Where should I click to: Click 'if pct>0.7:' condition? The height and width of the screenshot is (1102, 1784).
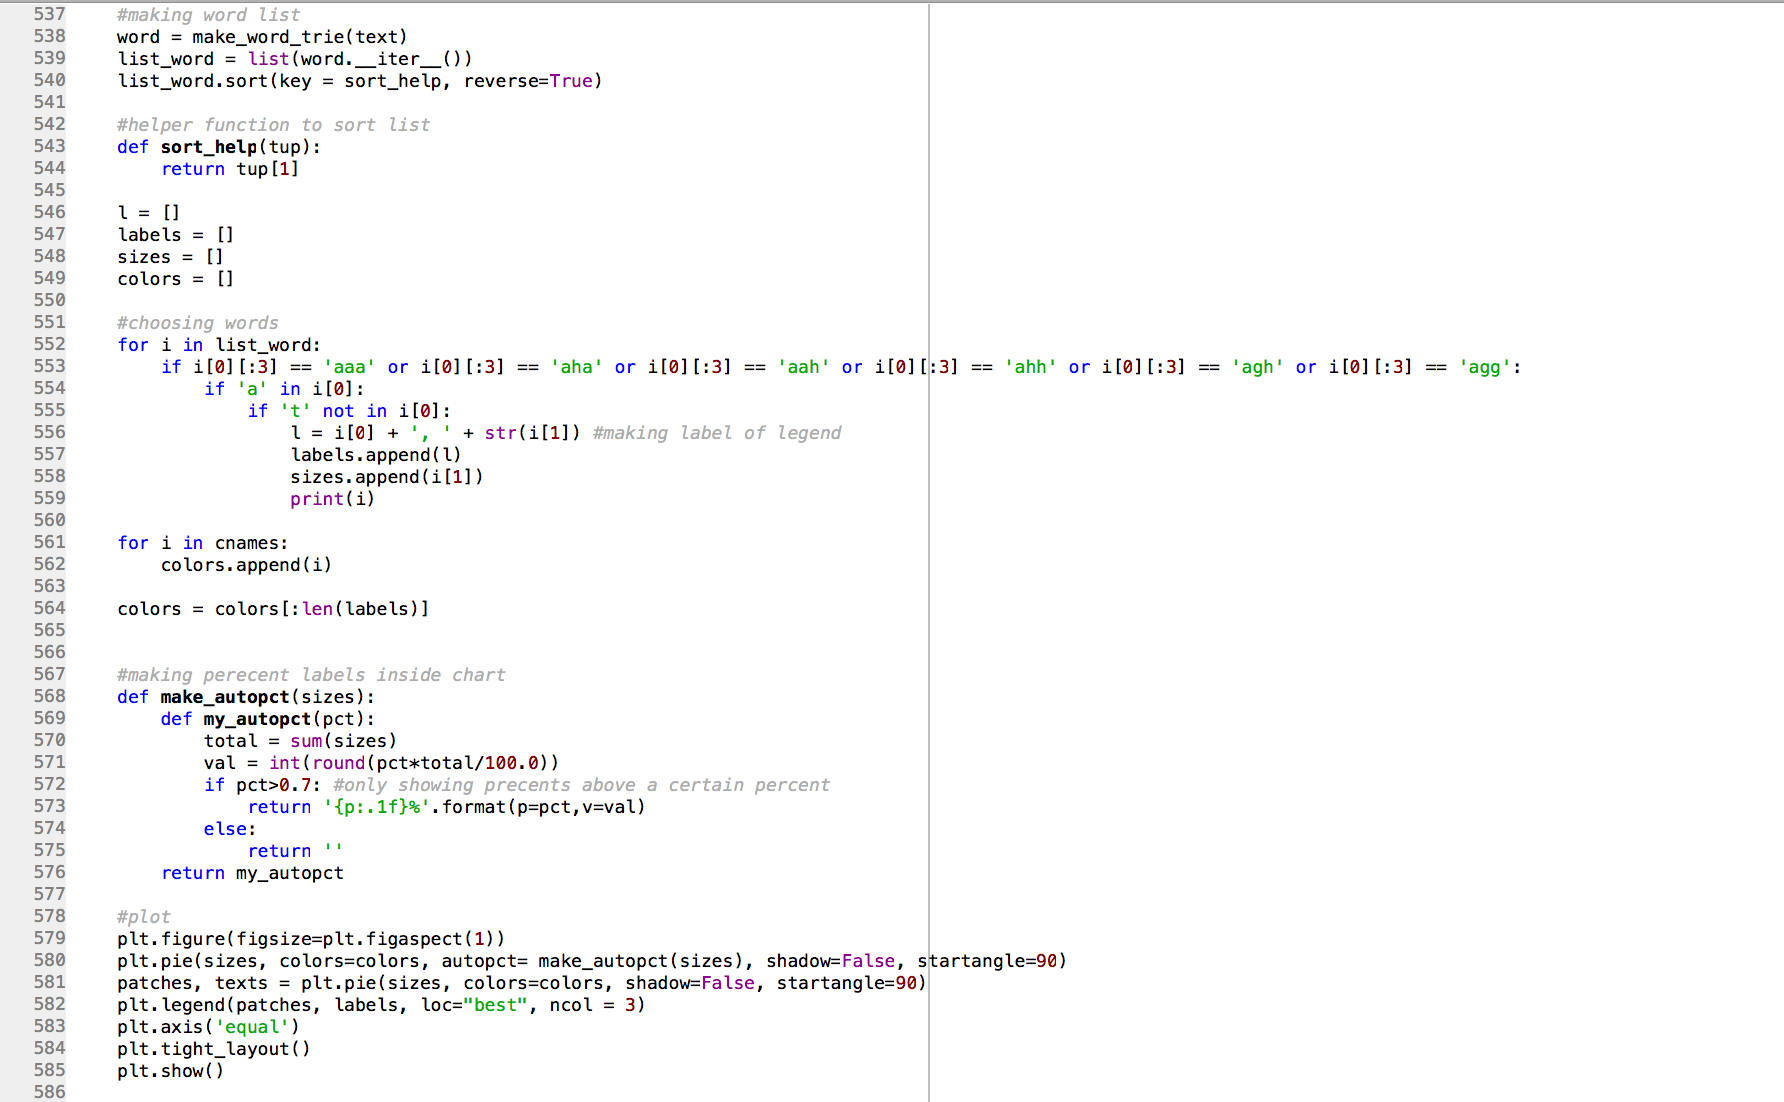point(262,785)
